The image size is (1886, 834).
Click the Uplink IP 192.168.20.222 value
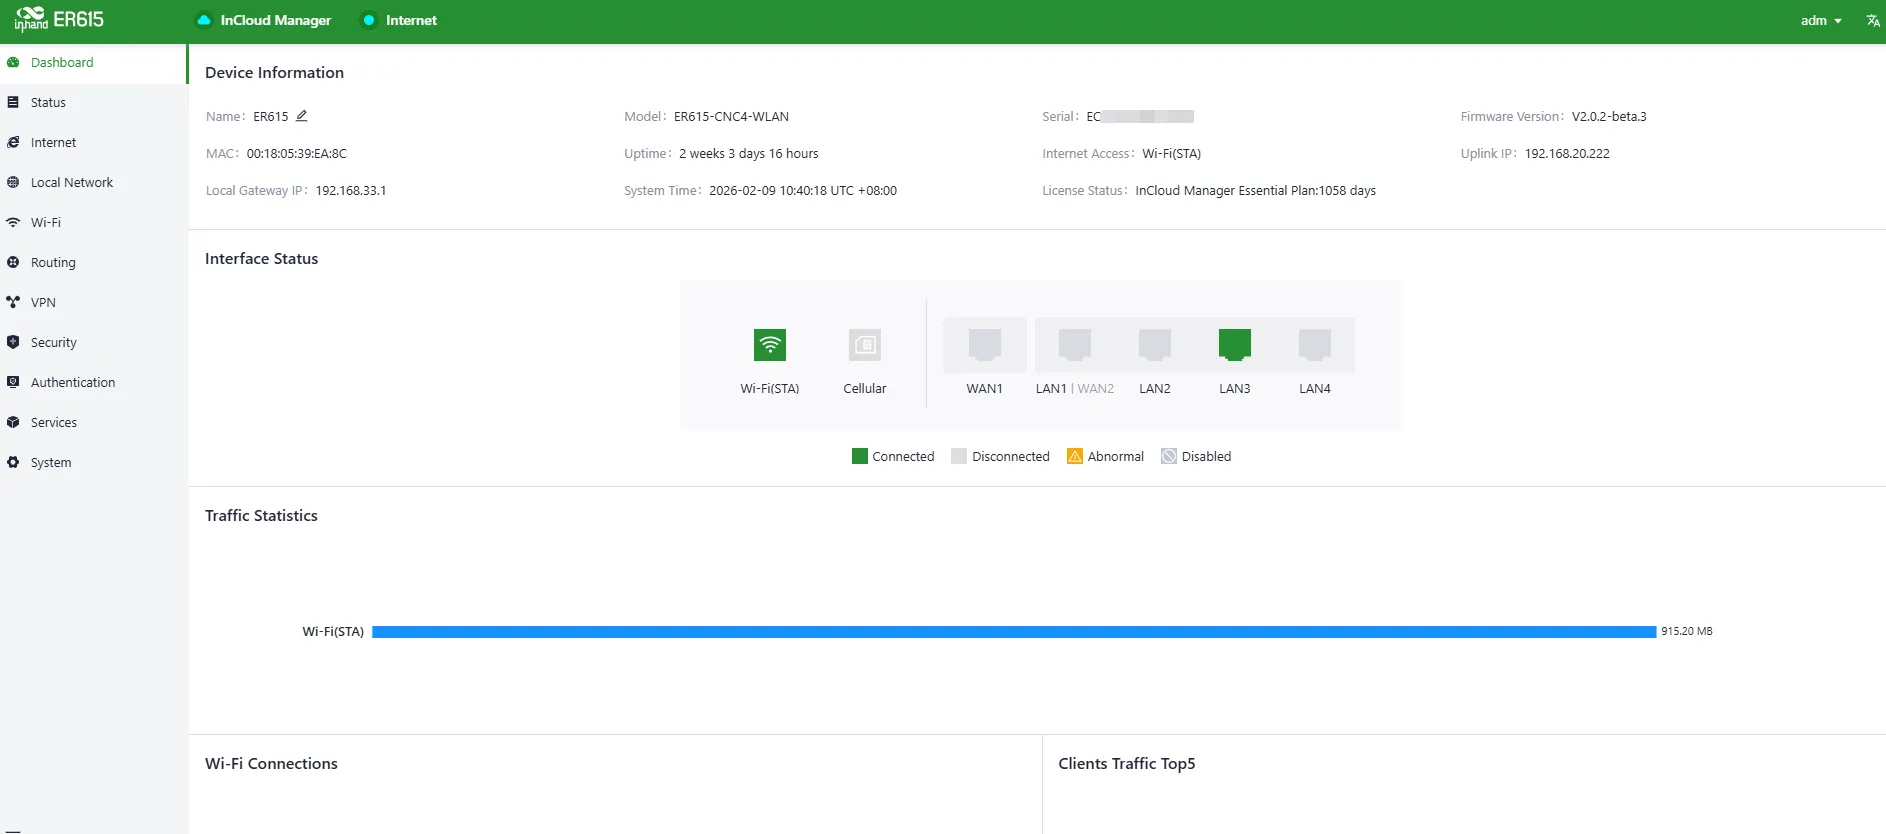1567,153
